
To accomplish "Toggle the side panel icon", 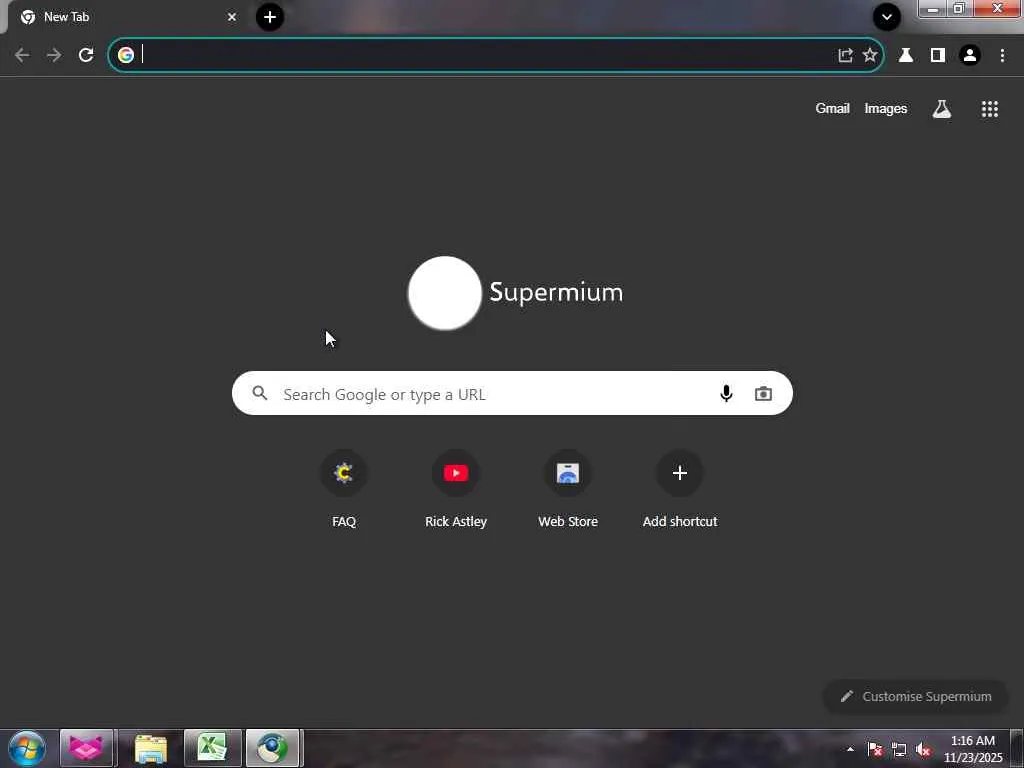I will pyautogui.click(x=938, y=55).
